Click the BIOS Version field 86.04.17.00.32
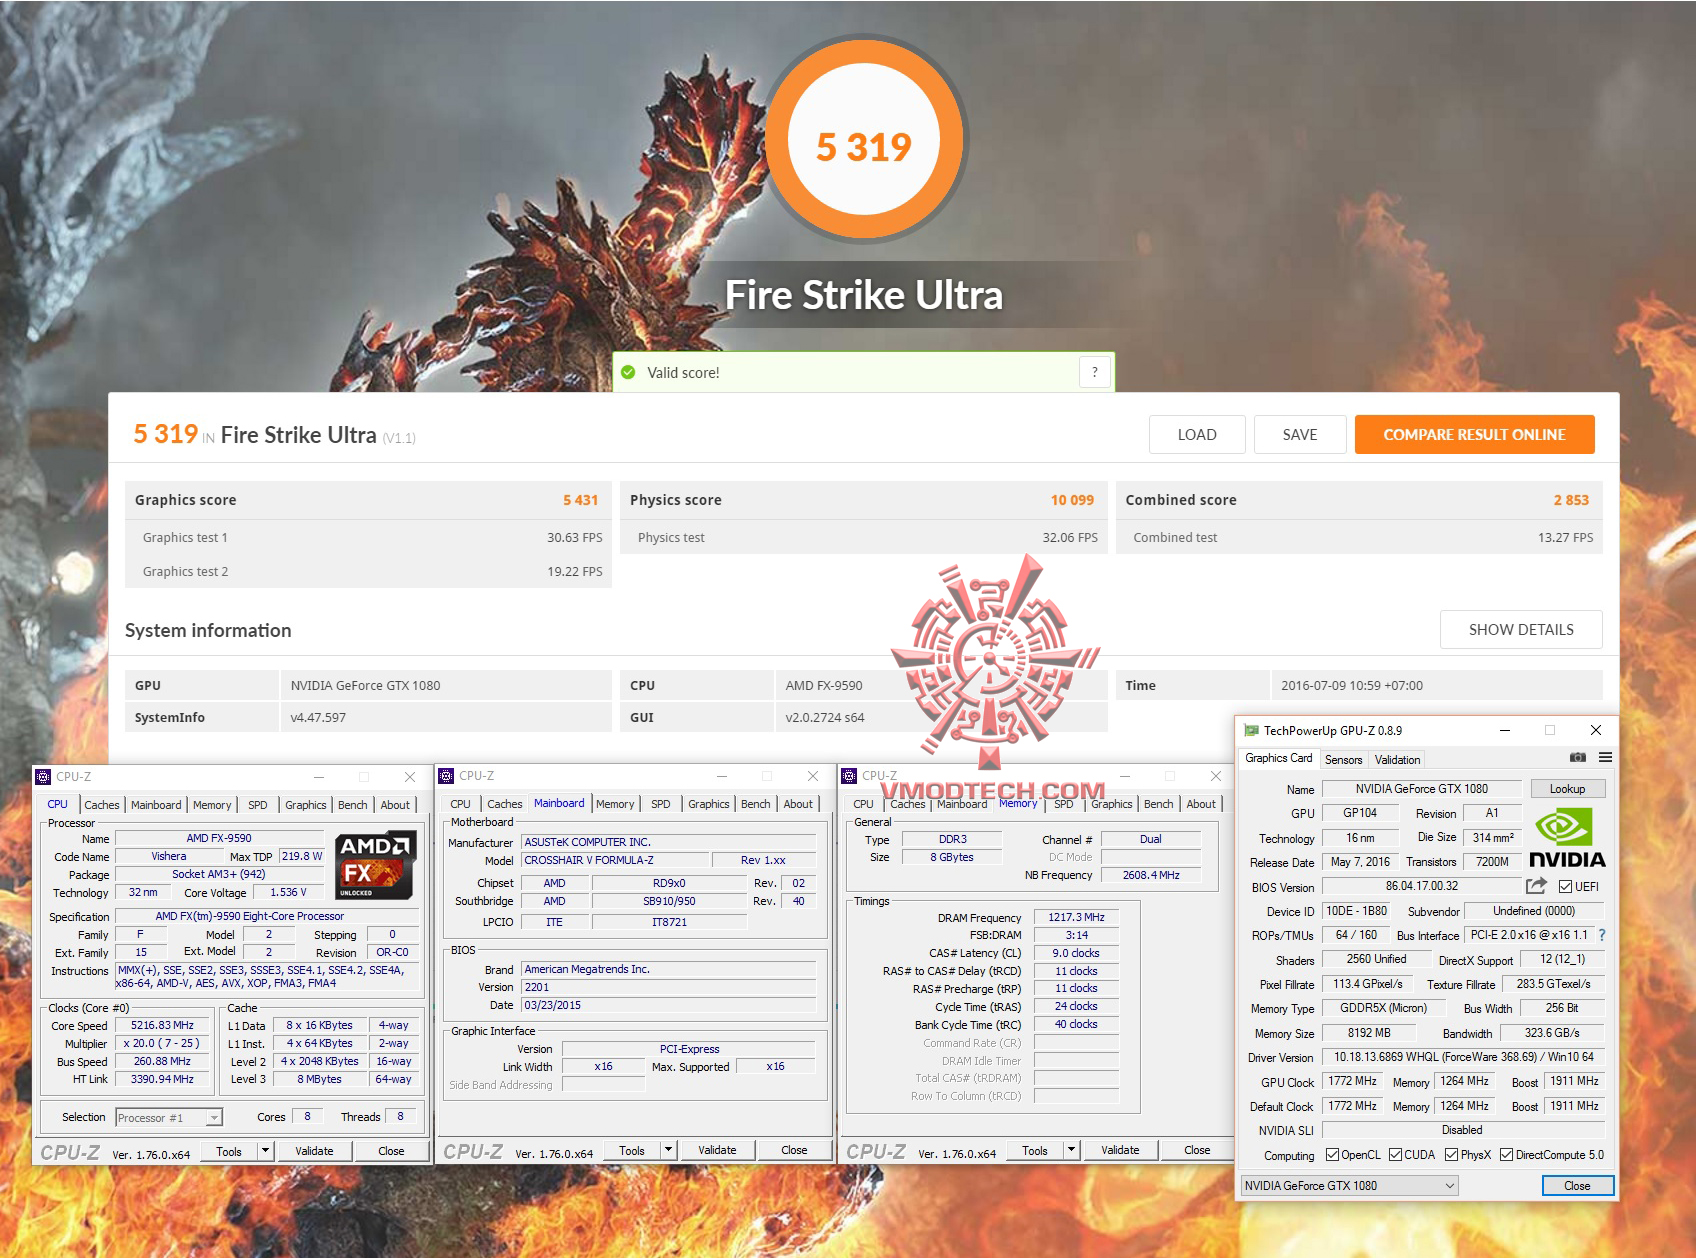The height and width of the screenshot is (1258, 1696). pos(1421,886)
